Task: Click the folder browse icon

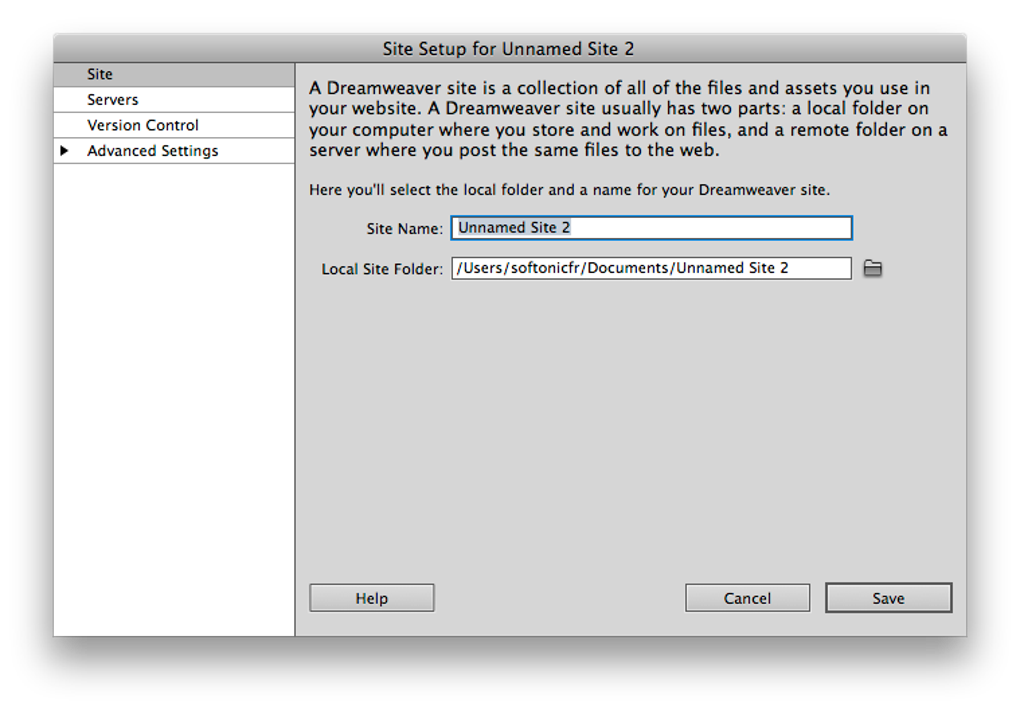Action: pyautogui.click(x=873, y=268)
